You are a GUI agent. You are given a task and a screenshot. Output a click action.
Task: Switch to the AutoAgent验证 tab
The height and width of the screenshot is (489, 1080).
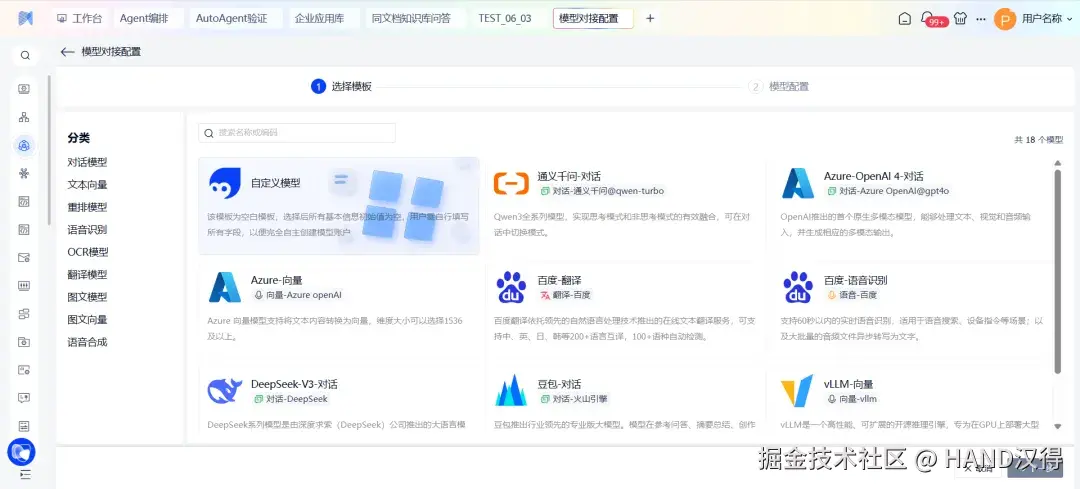click(x=231, y=19)
